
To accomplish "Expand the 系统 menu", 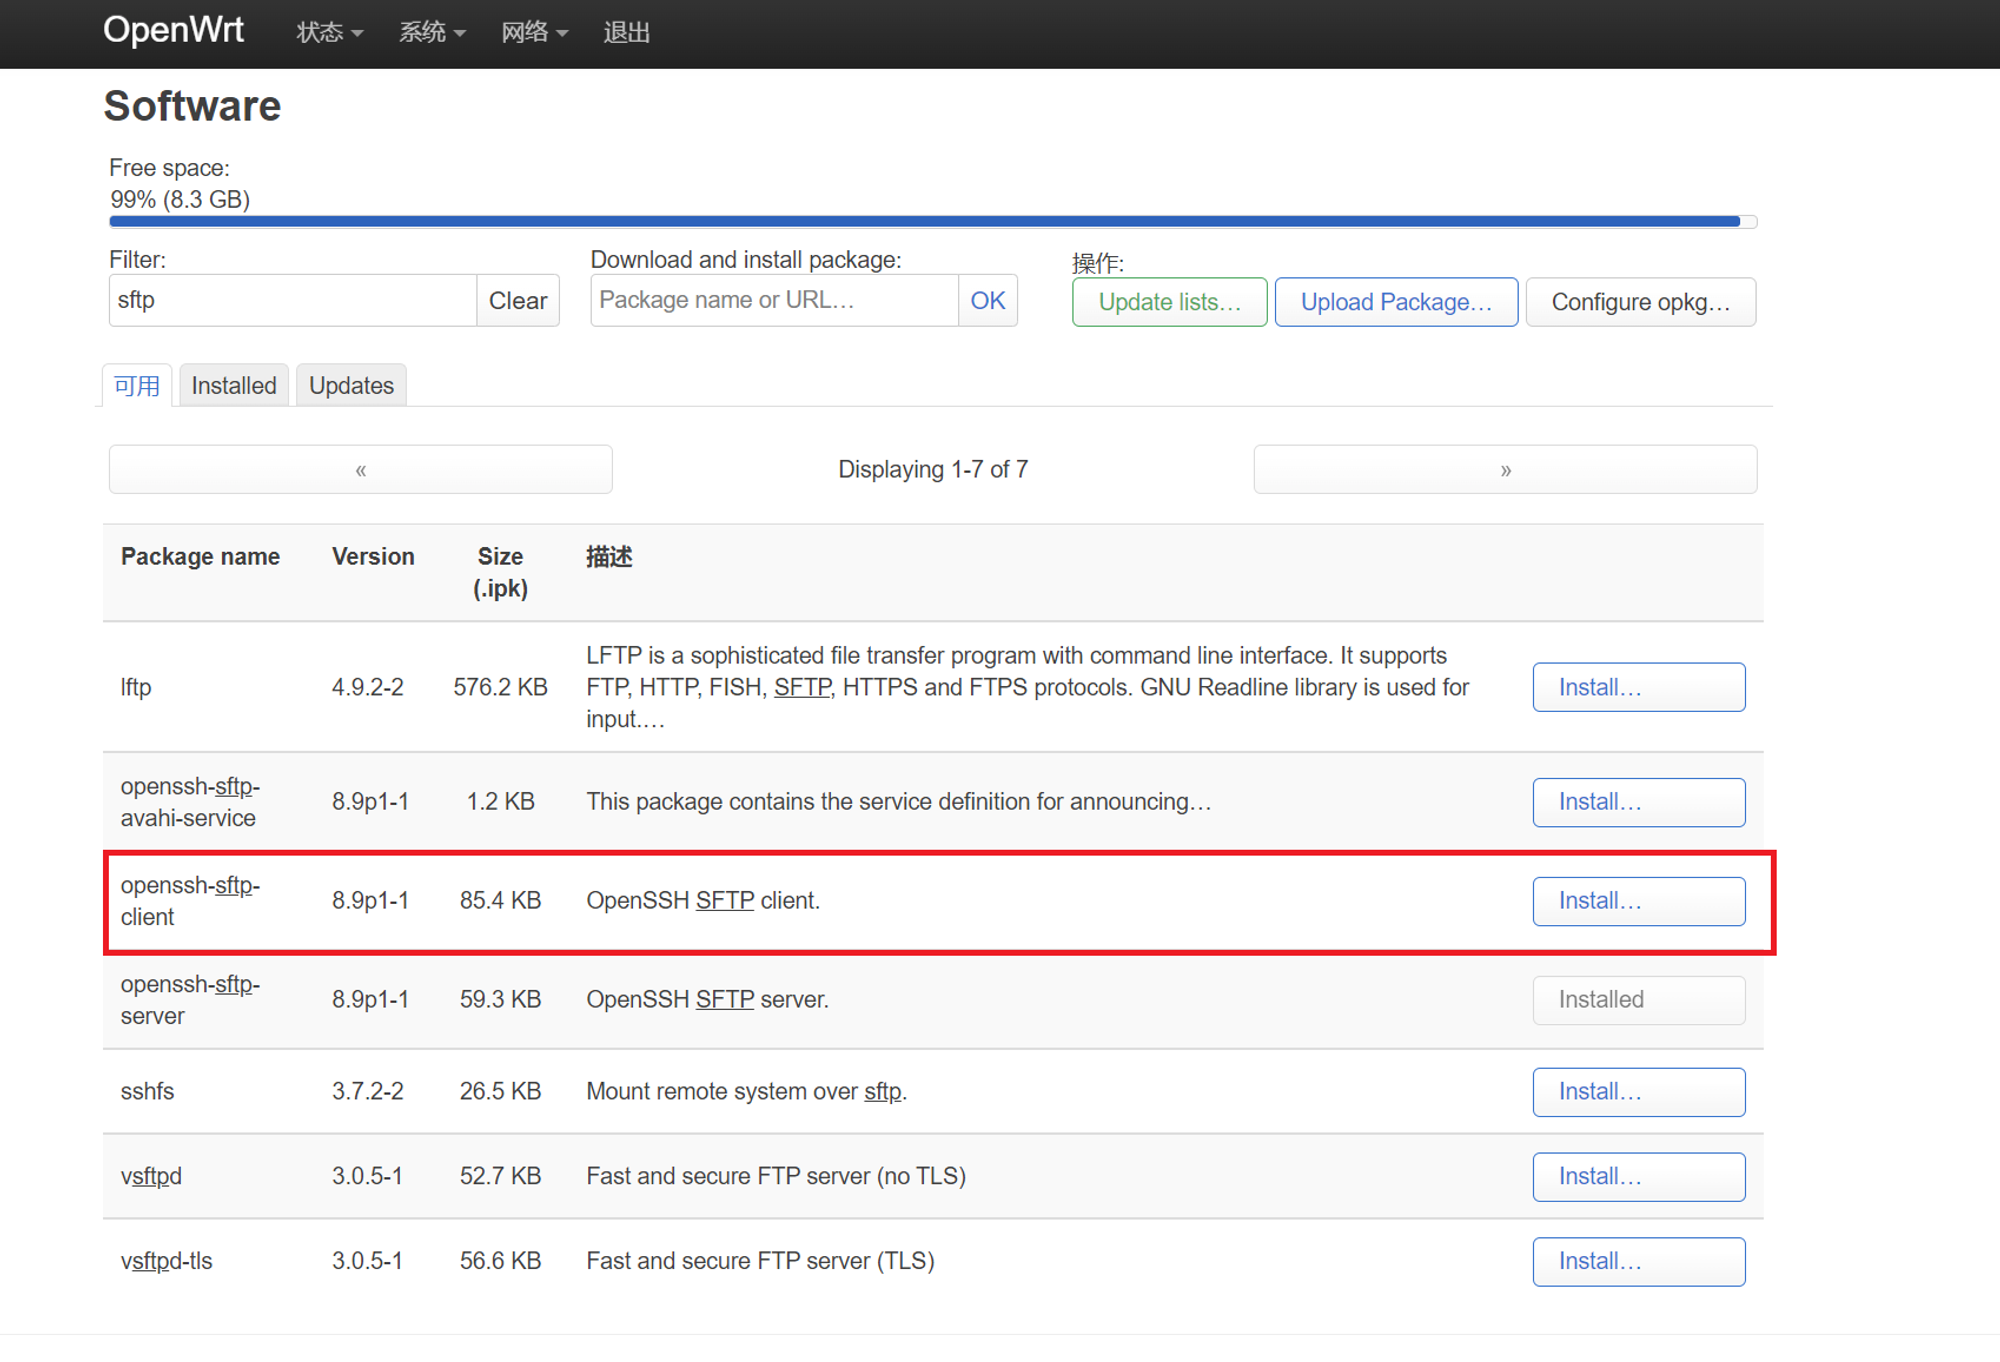I will [x=432, y=33].
